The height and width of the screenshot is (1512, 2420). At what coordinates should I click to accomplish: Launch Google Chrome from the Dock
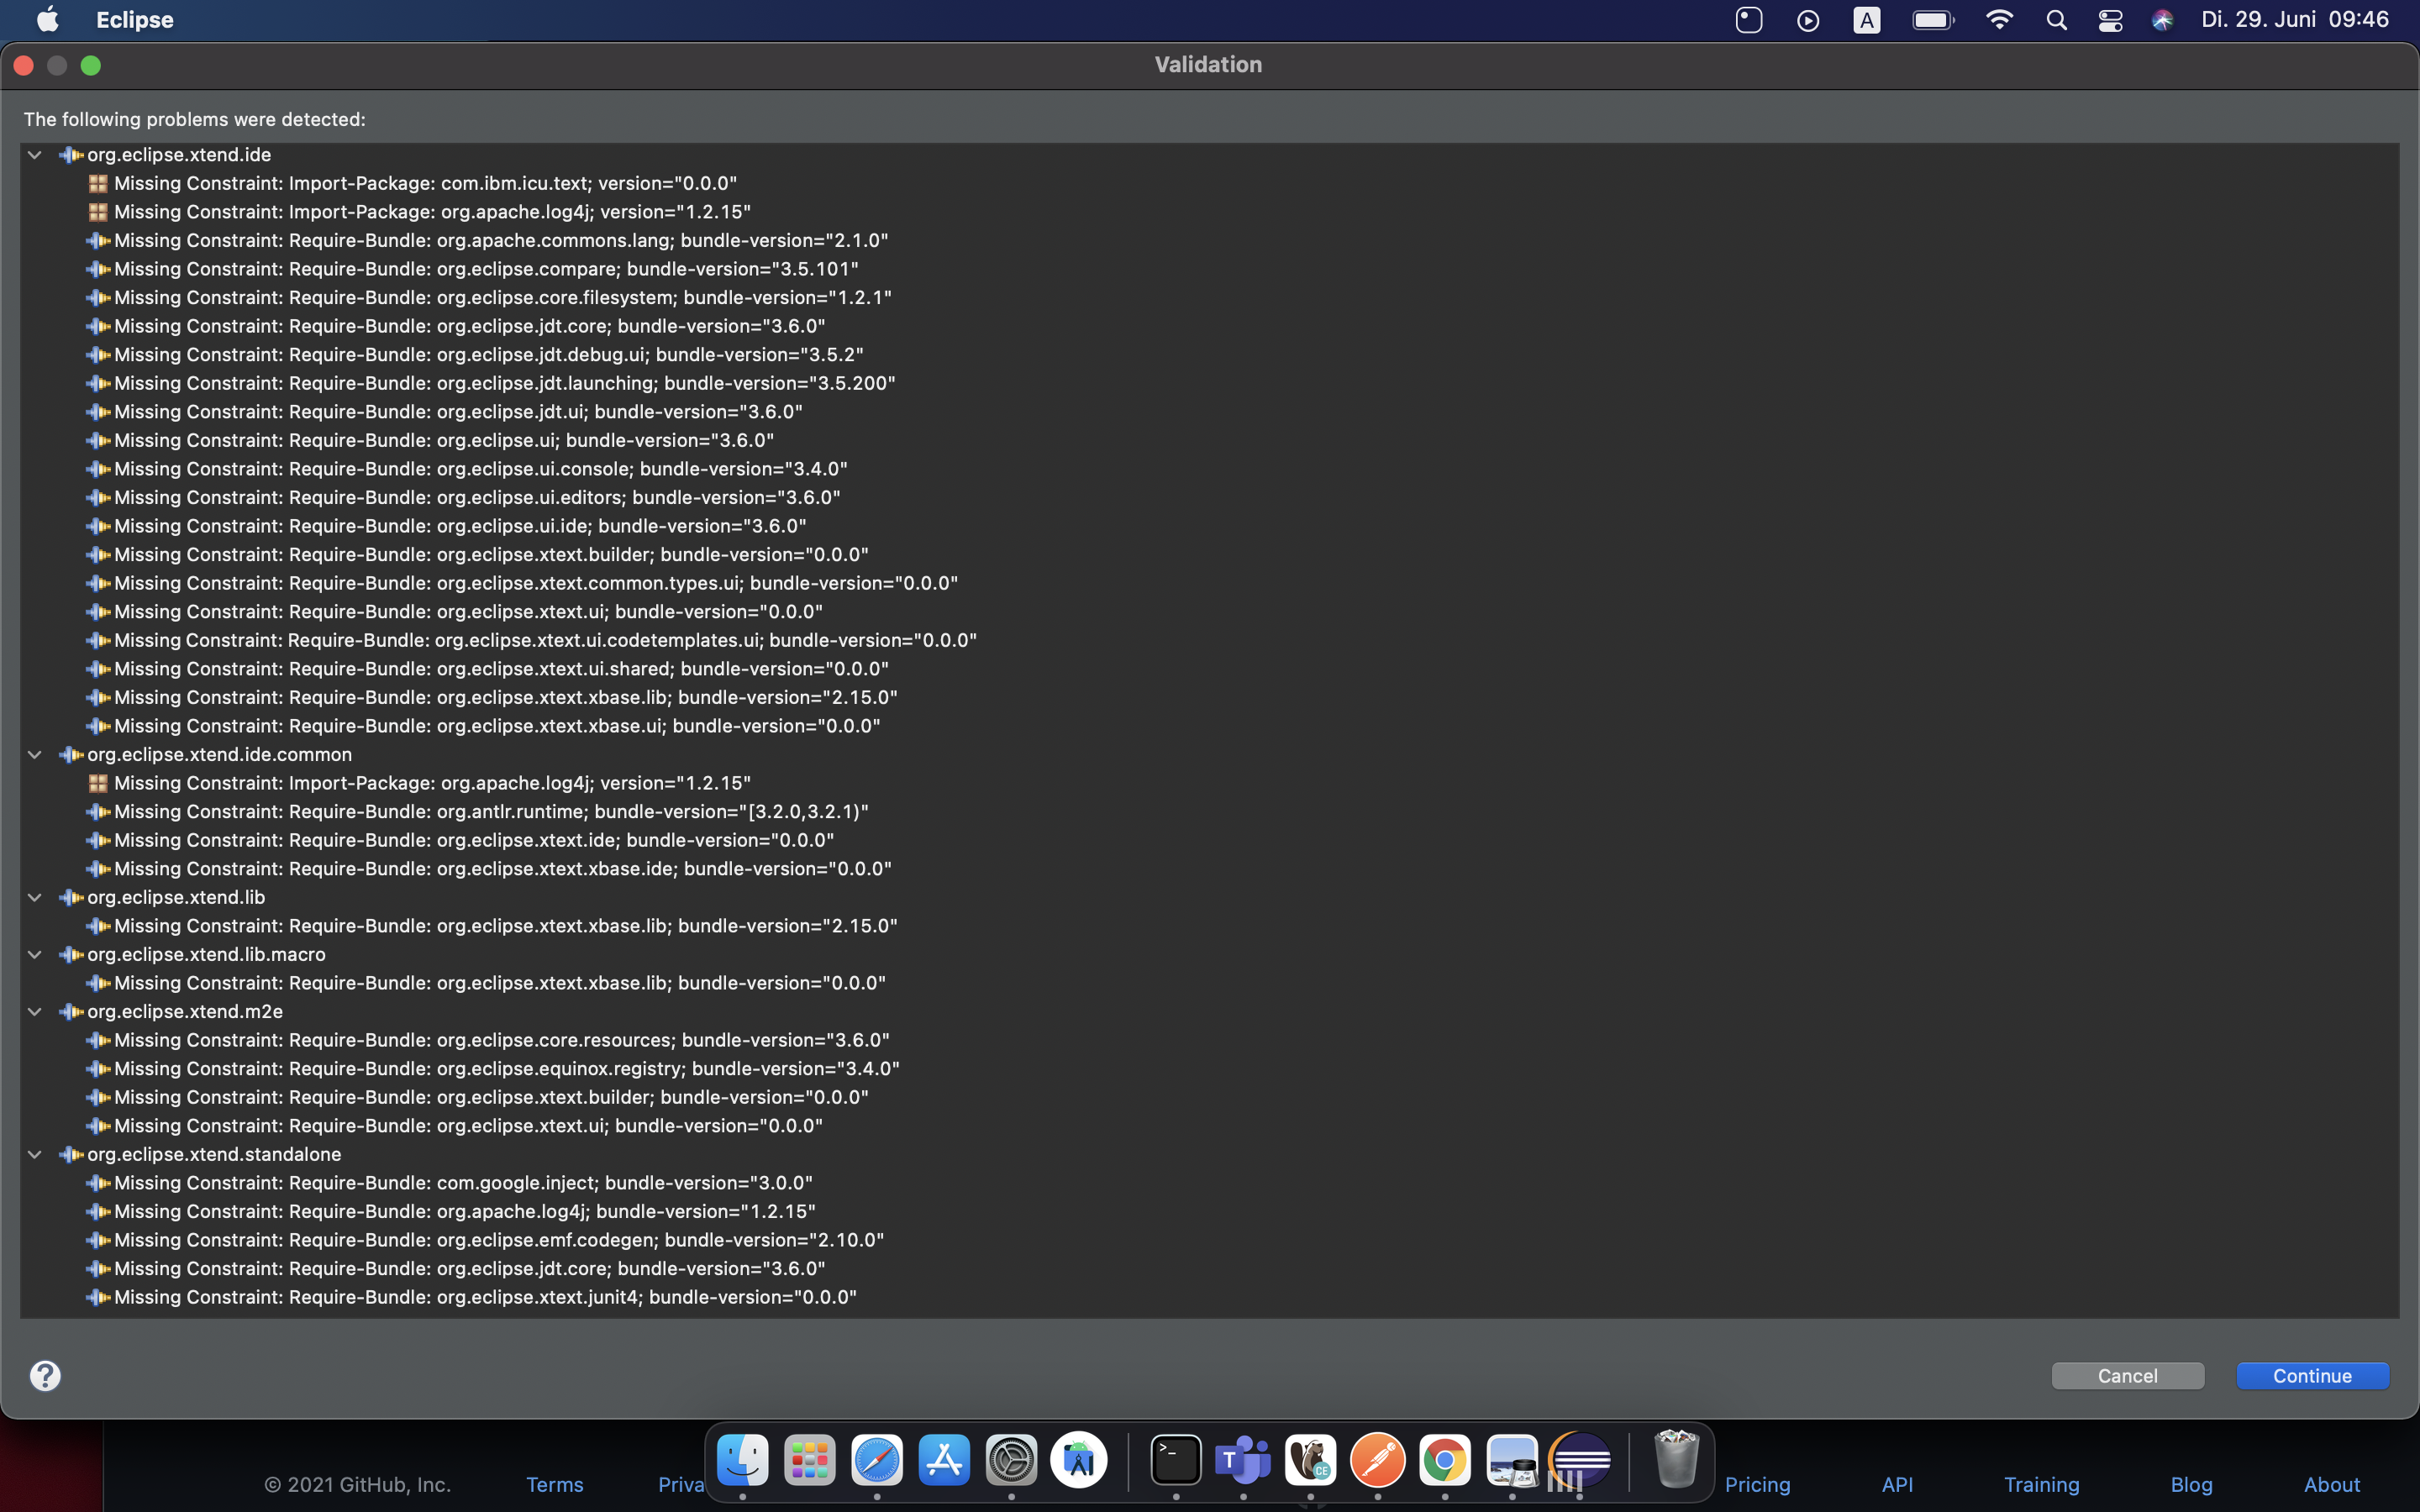1447,1460
